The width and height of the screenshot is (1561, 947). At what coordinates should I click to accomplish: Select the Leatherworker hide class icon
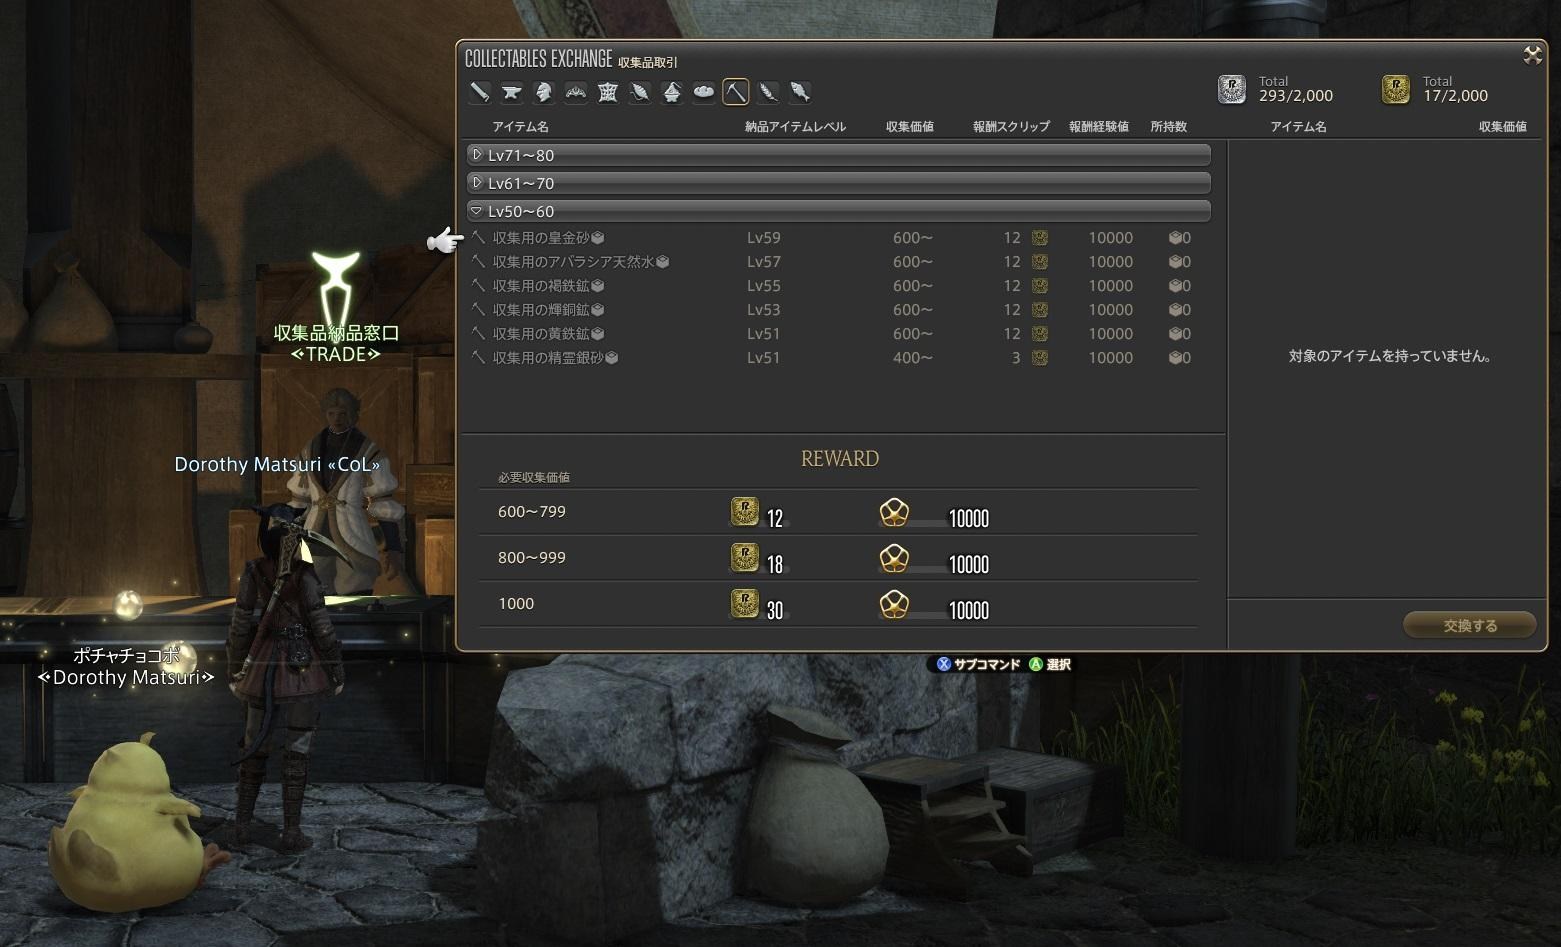608,92
